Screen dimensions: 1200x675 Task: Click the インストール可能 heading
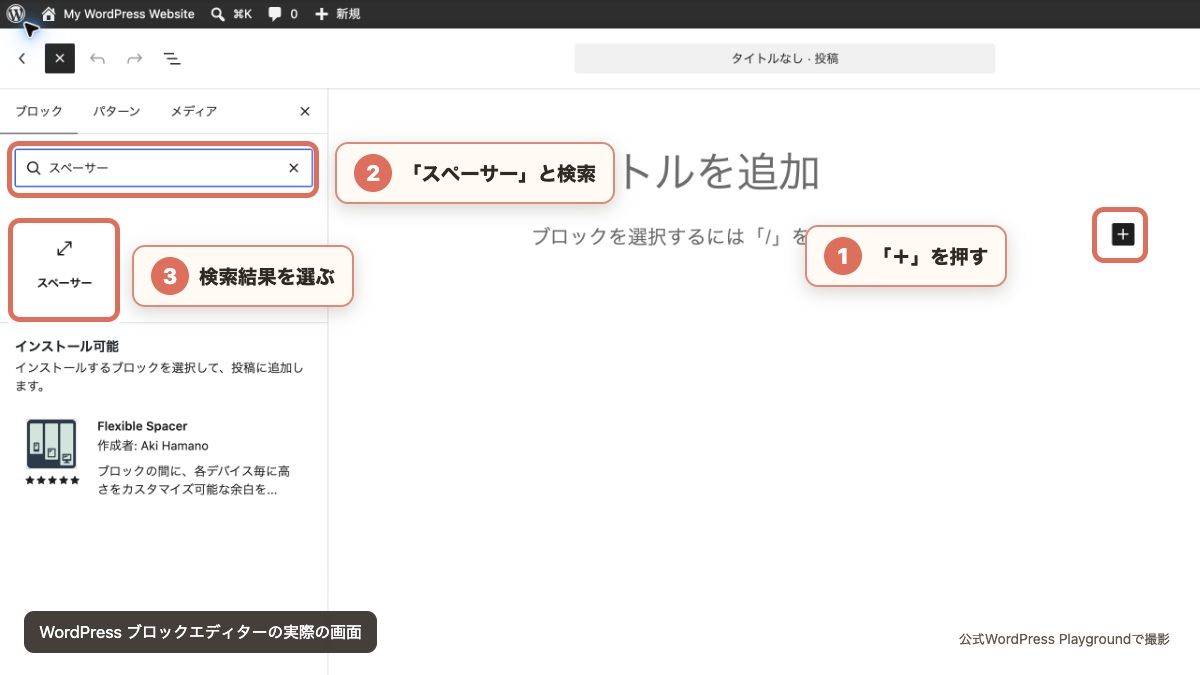[66, 347]
